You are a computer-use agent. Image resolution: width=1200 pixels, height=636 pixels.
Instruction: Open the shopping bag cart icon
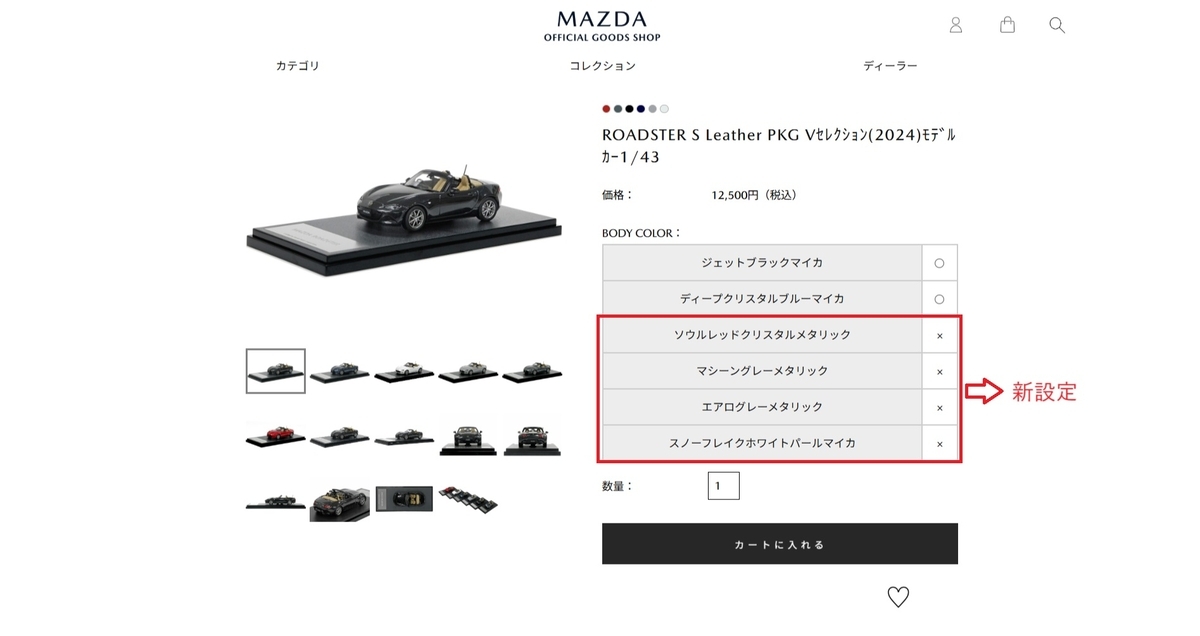(x=1007, y=25)
